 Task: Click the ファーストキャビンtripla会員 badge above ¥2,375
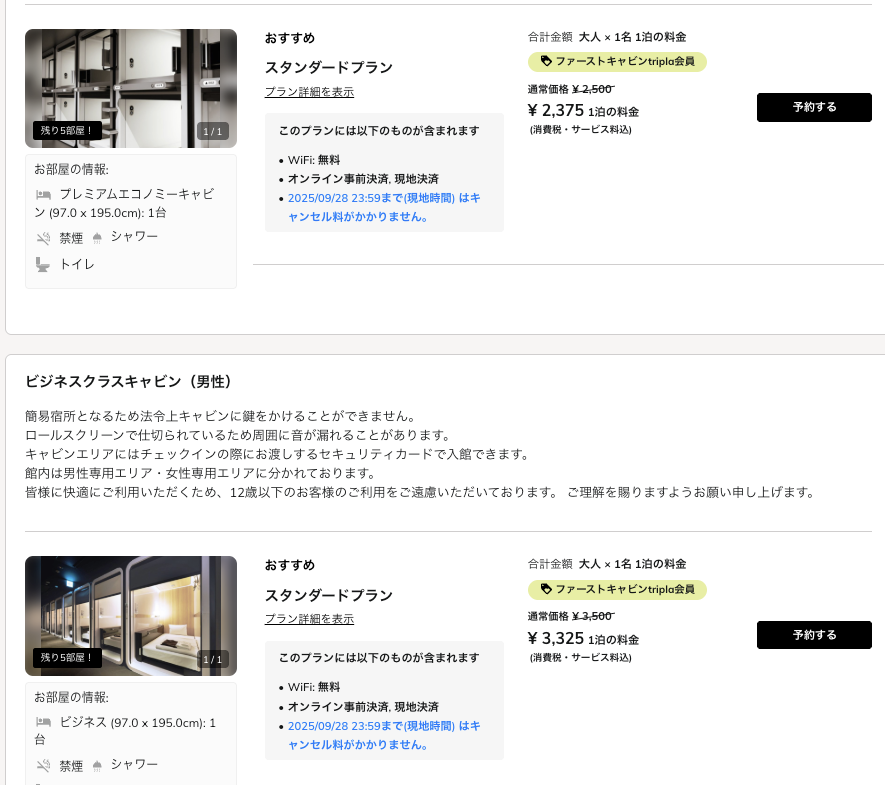[x=617, y=62]
